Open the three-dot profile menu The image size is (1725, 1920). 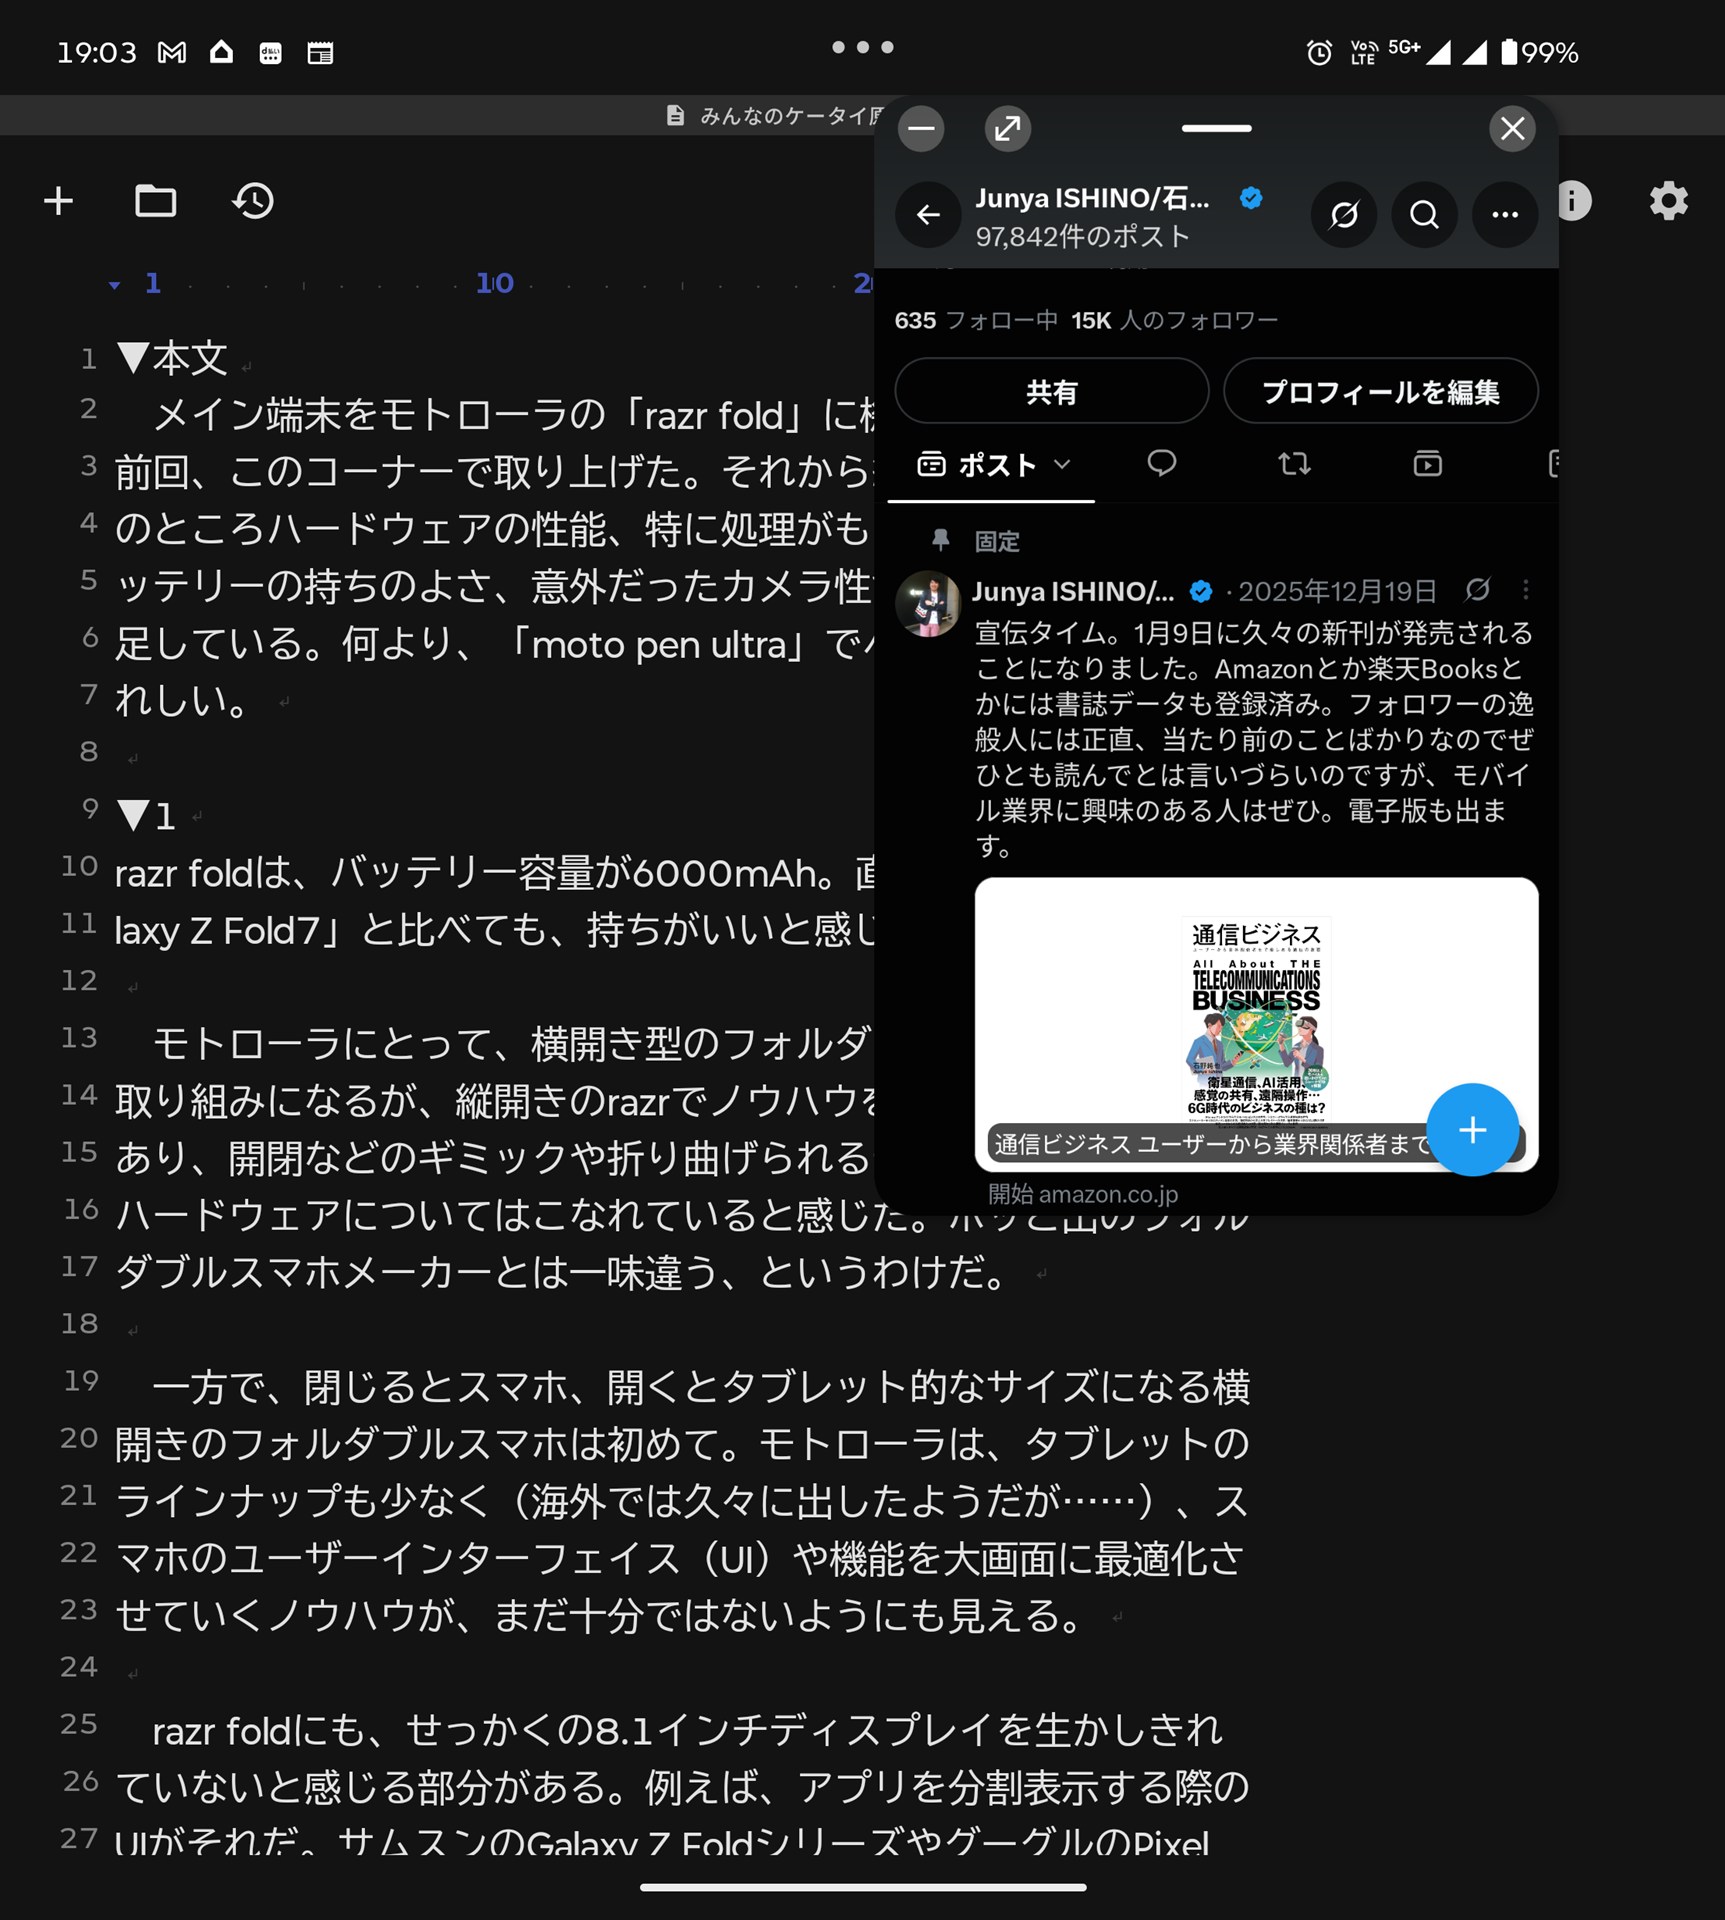pyautogui.click(x=1505, y=214)
